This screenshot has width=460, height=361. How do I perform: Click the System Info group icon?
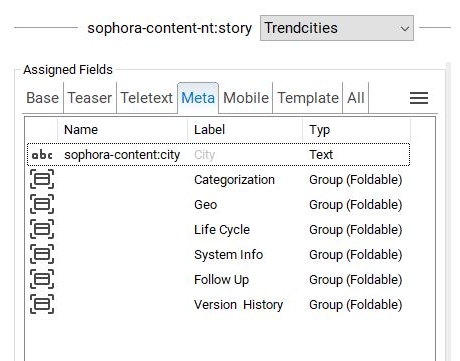point(42,254)
